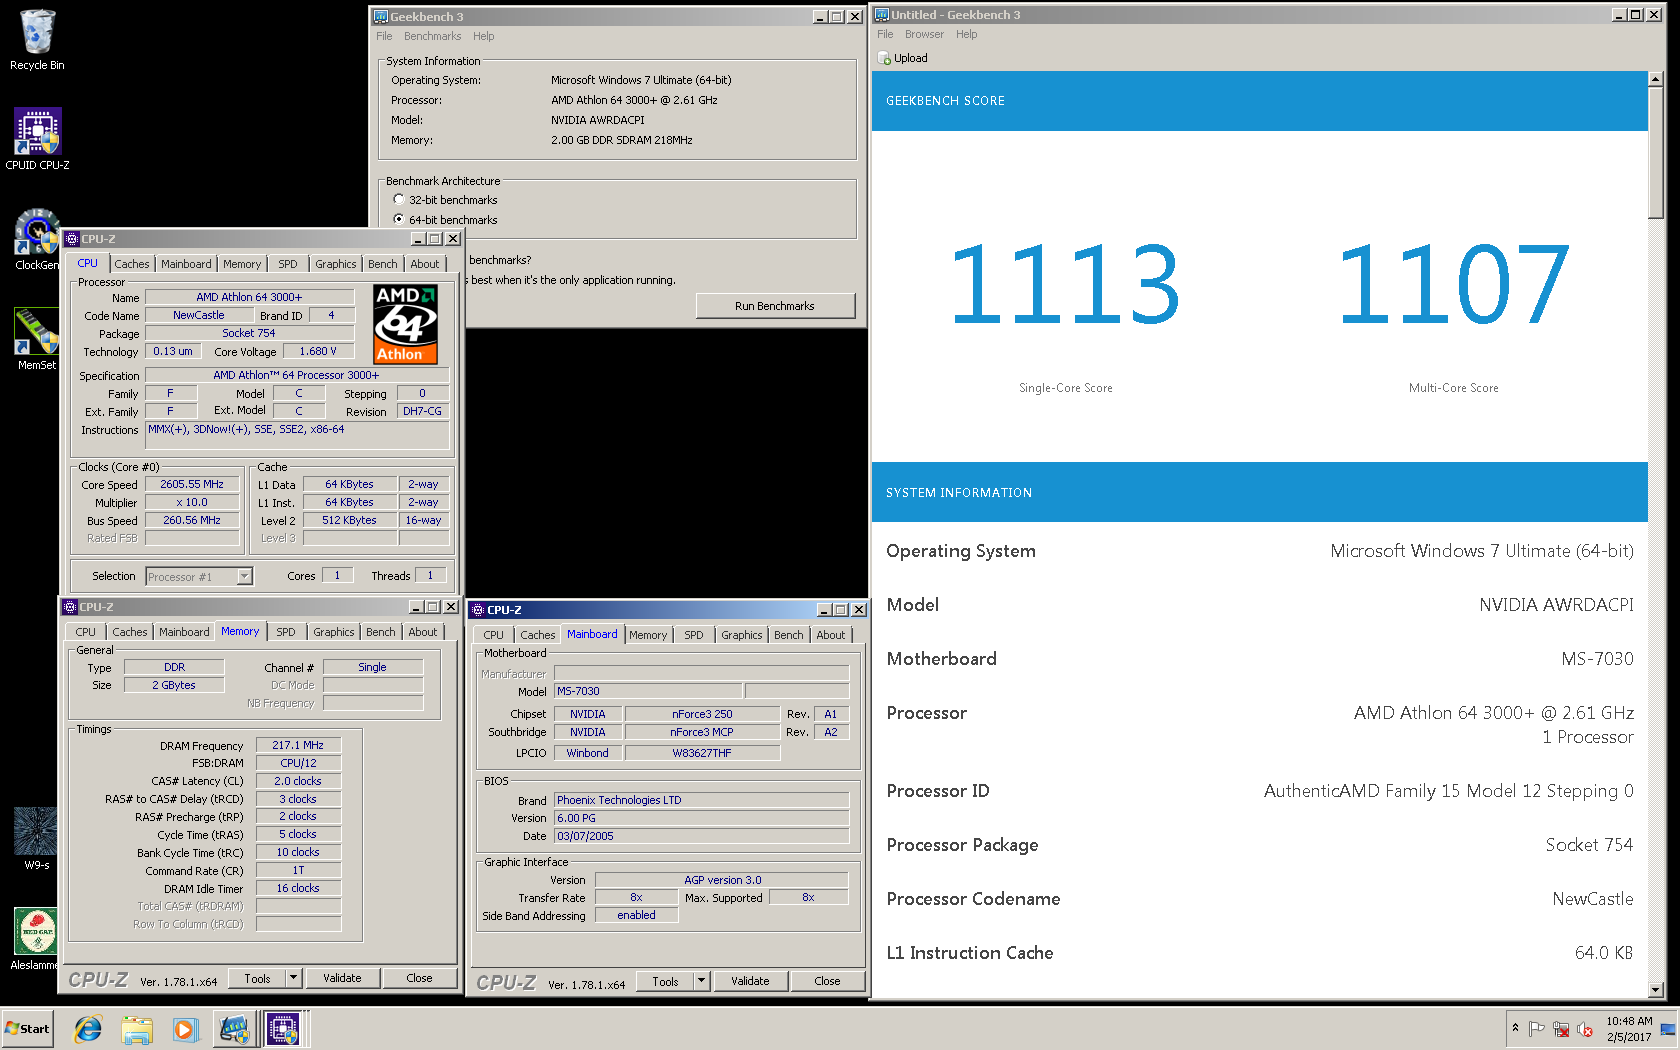Screen dimensions: 1680x1050
Task: Click the Windows Start button
Action: click(x=27, y=1029)
